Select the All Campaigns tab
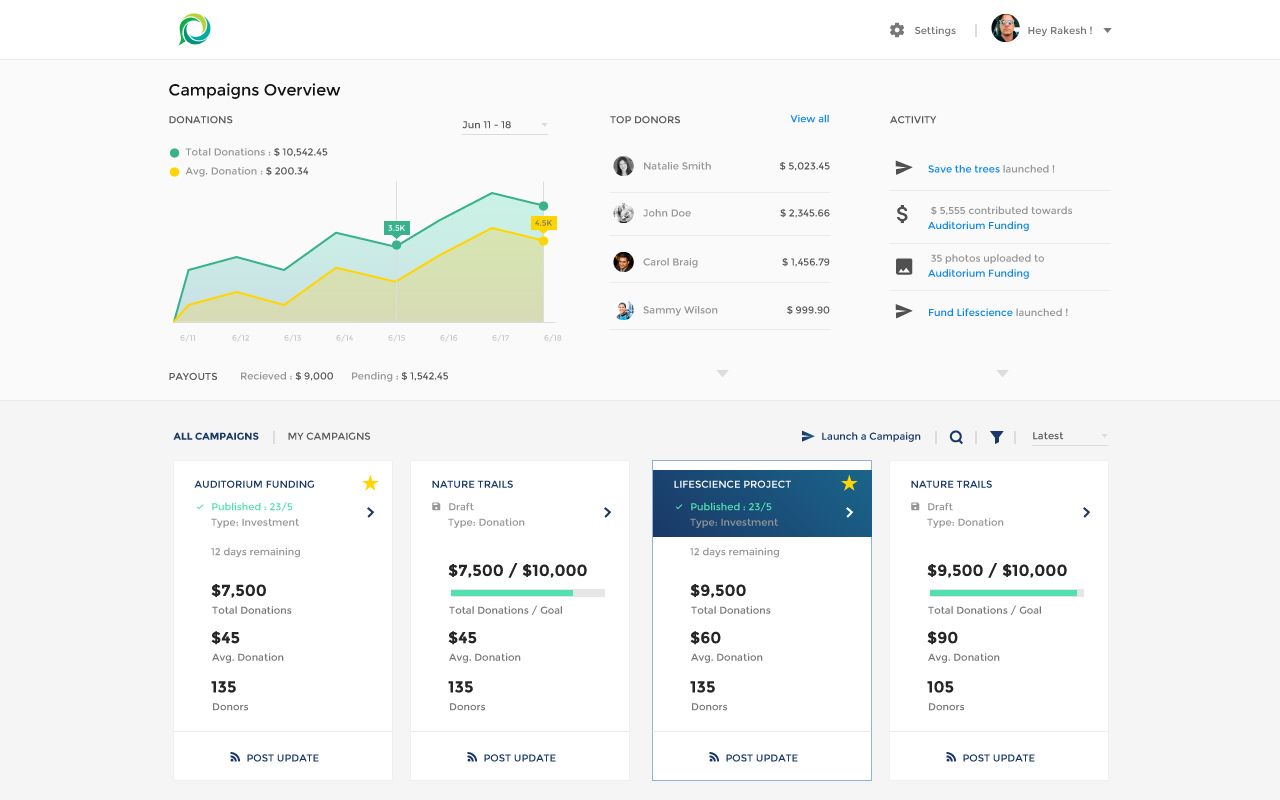This screenshot has width=1280, height=800. coord(216,436)
